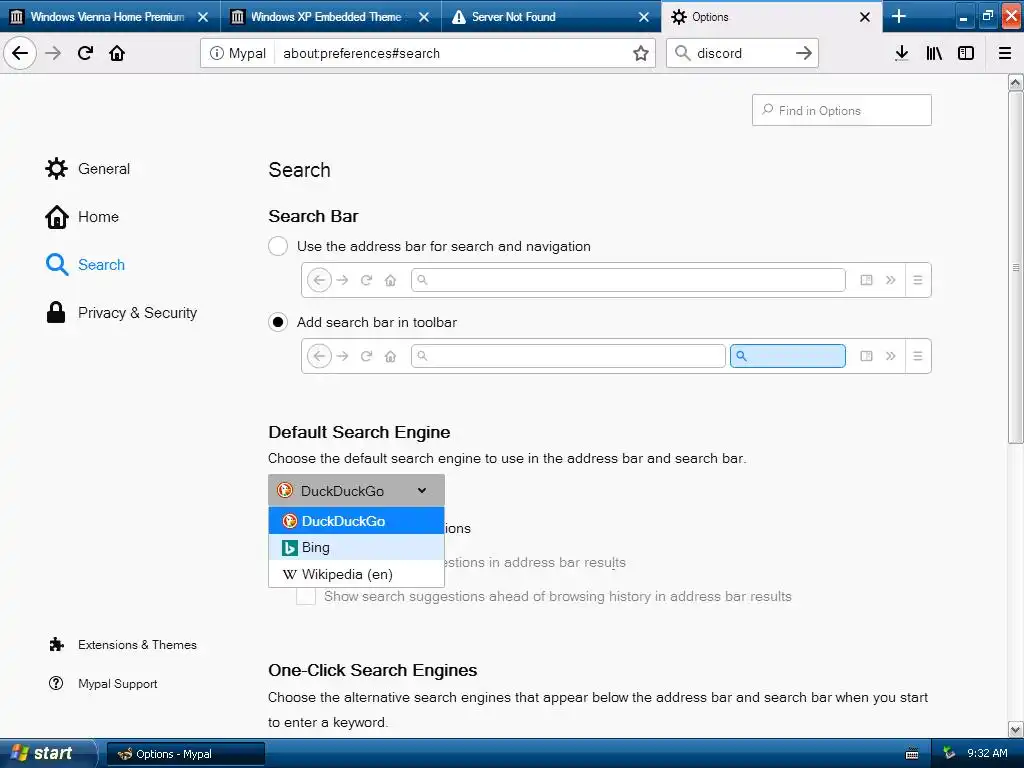Image resolution: width=1024 pixels, height=768 pixels.
Task: Select Use the address bar for search radio
Action: point(278,246)
